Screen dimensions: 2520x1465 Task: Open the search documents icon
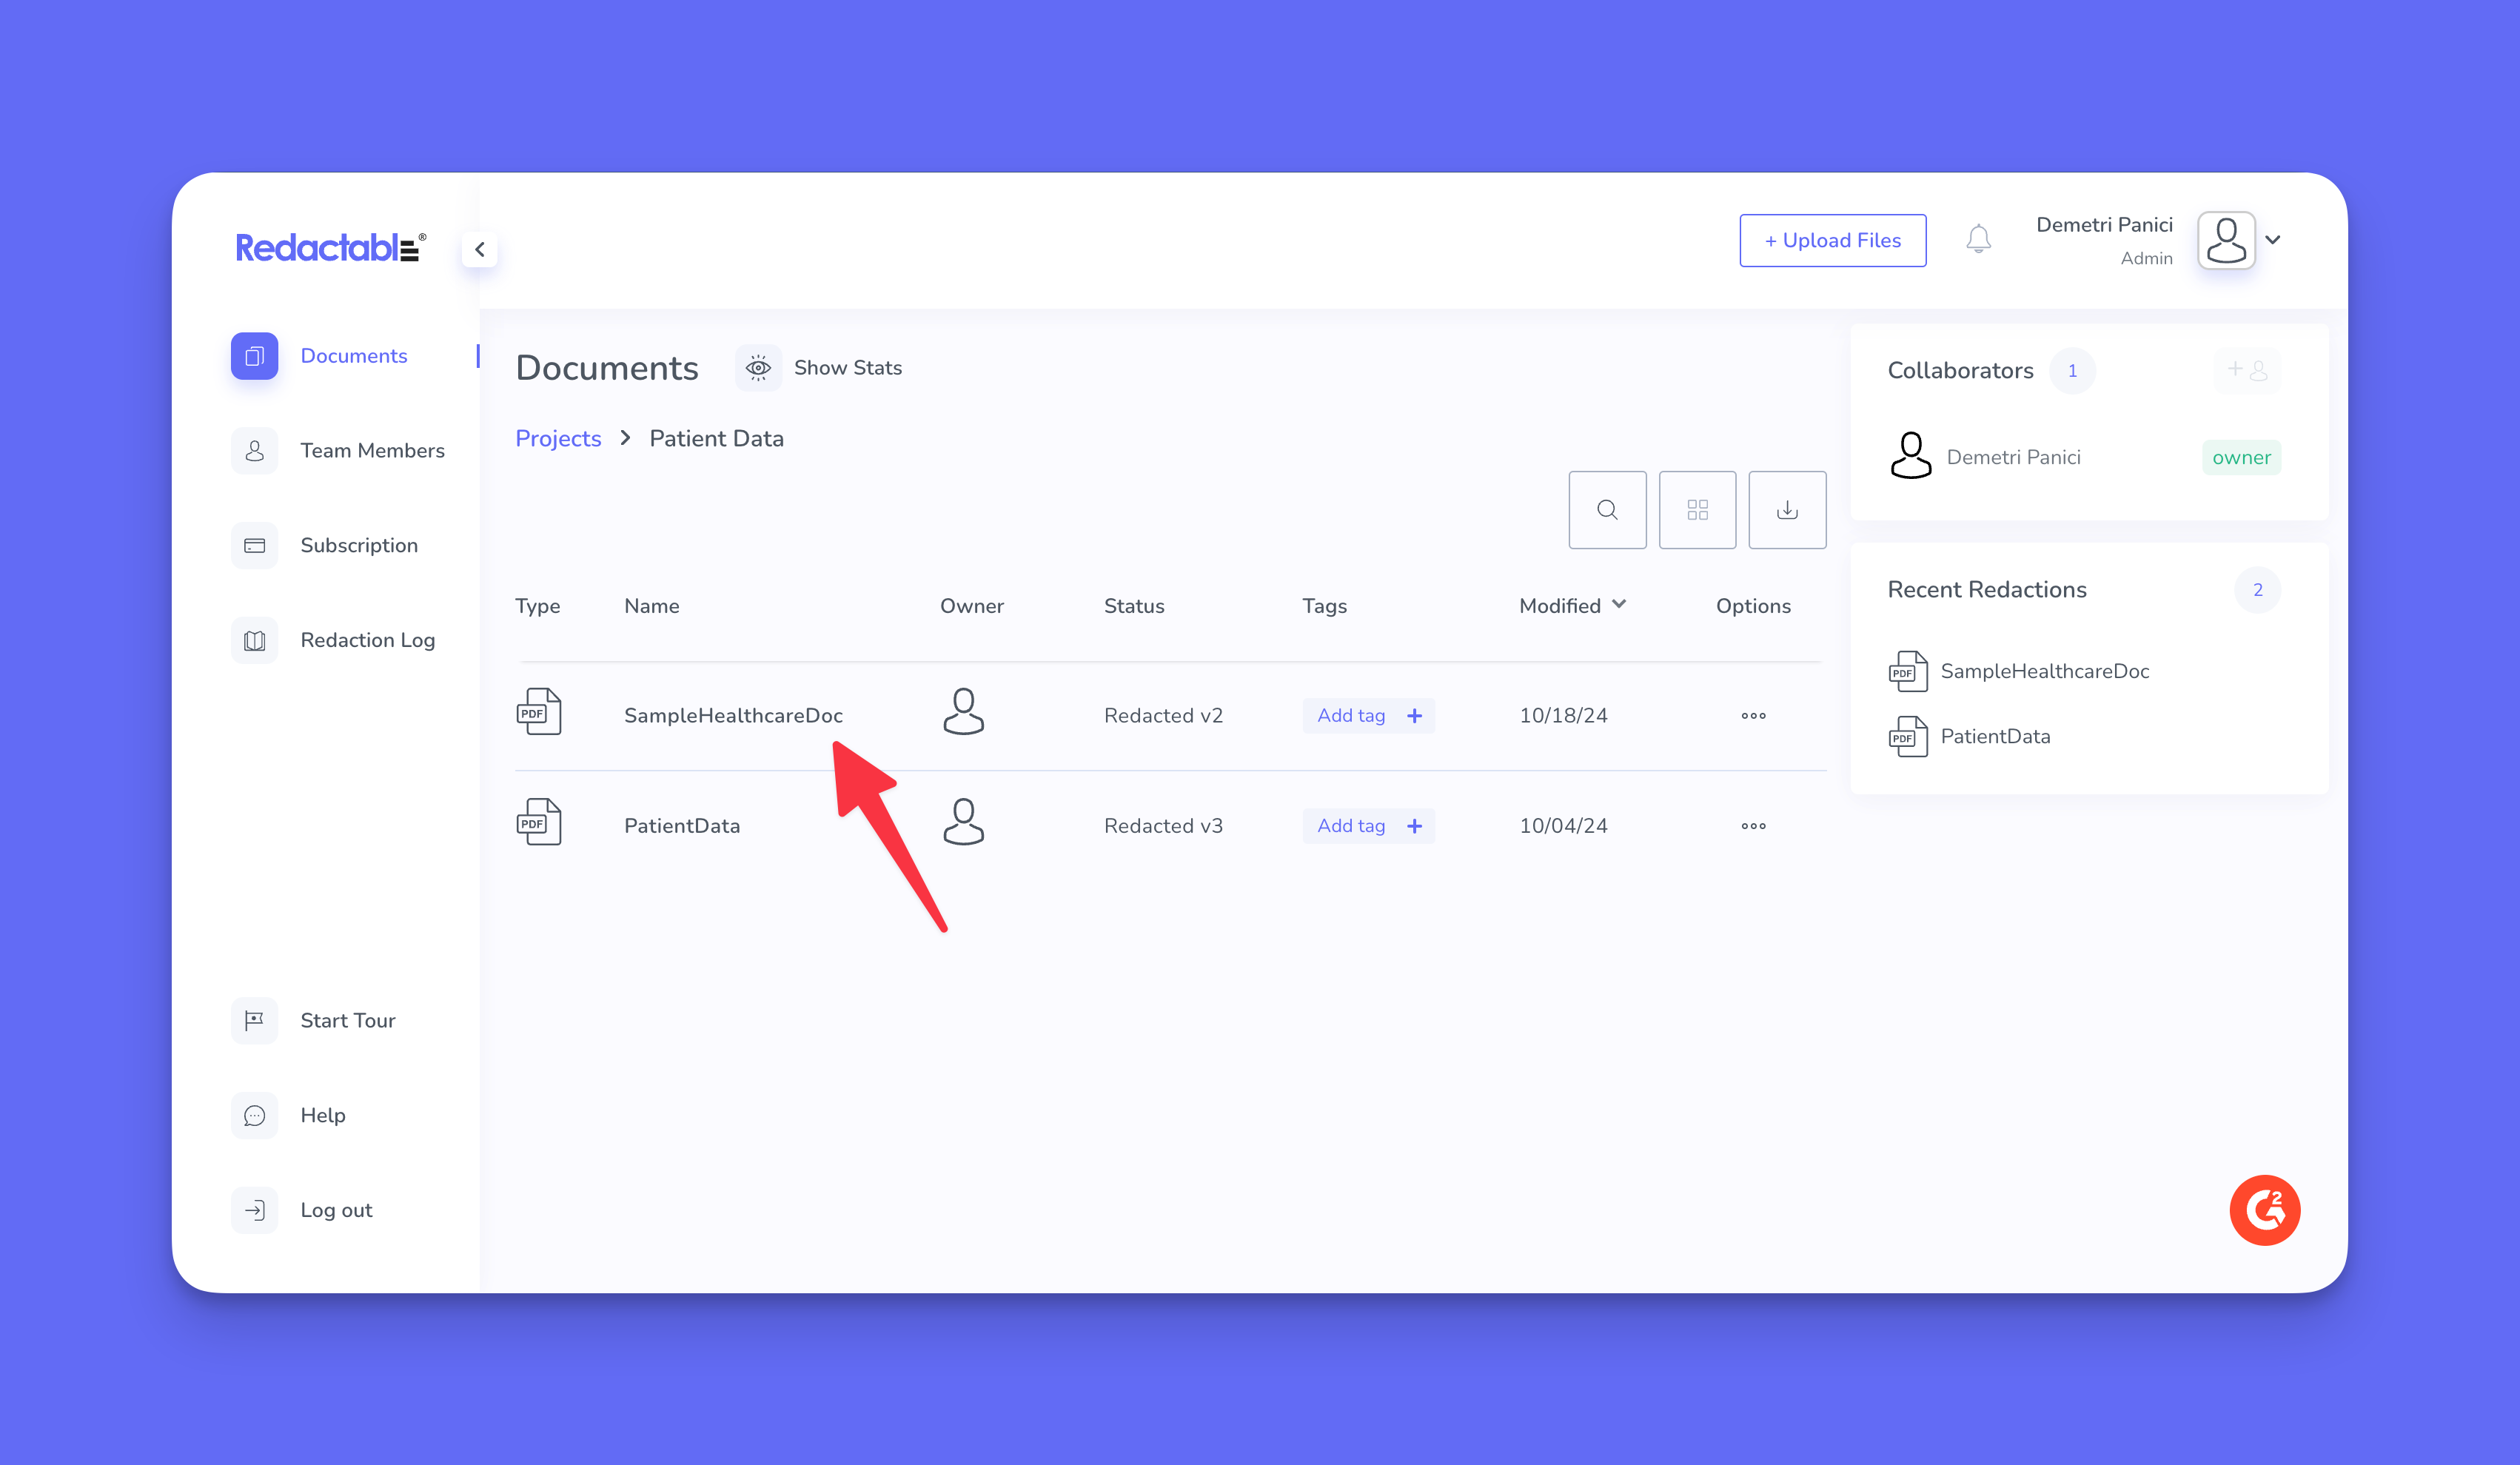tap(1607, 510)
